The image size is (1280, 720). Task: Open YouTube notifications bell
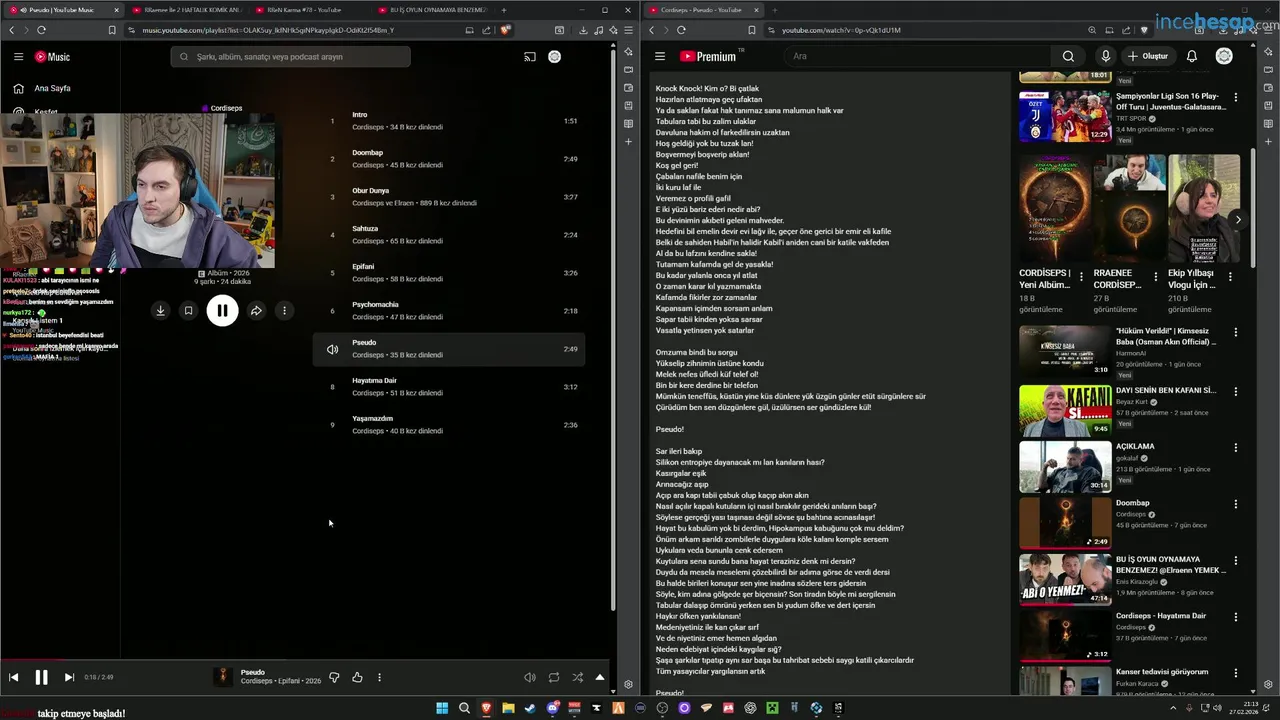point(1192,56)
